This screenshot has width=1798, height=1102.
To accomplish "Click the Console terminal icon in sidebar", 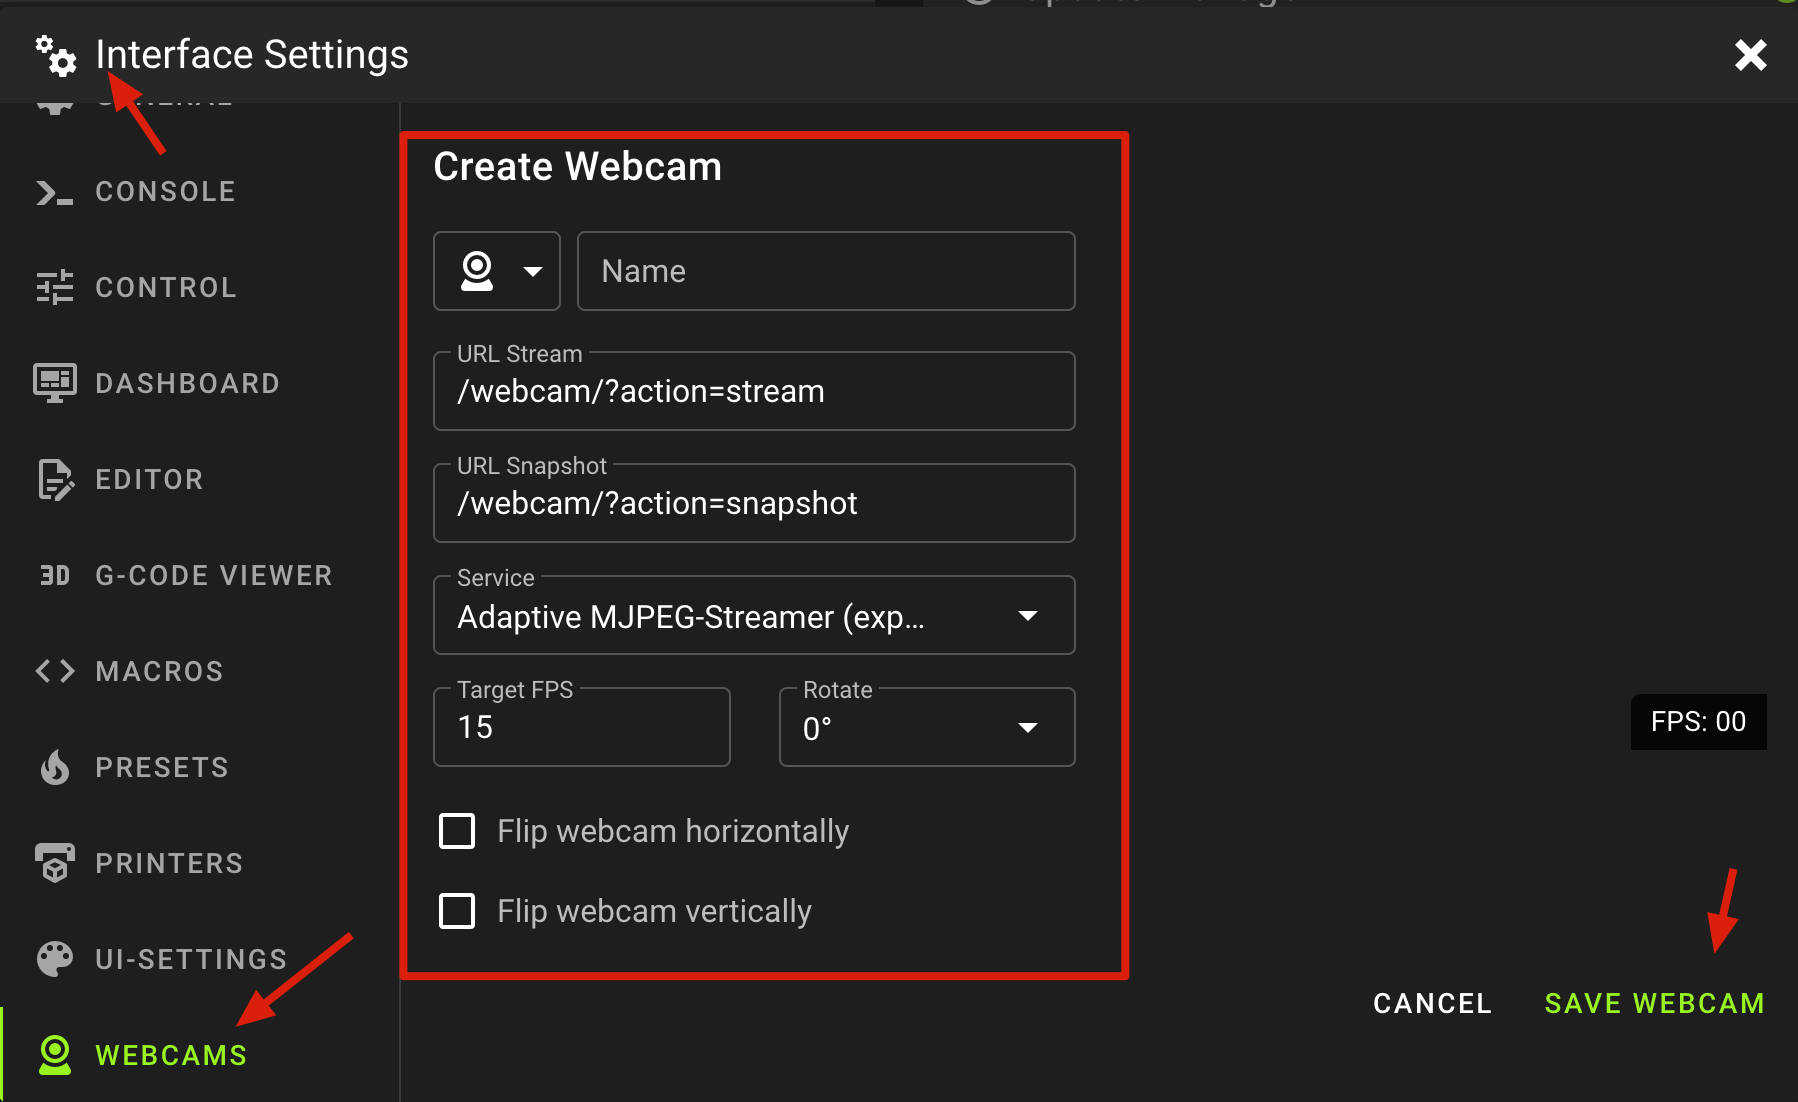I will (x=54, y=192).
